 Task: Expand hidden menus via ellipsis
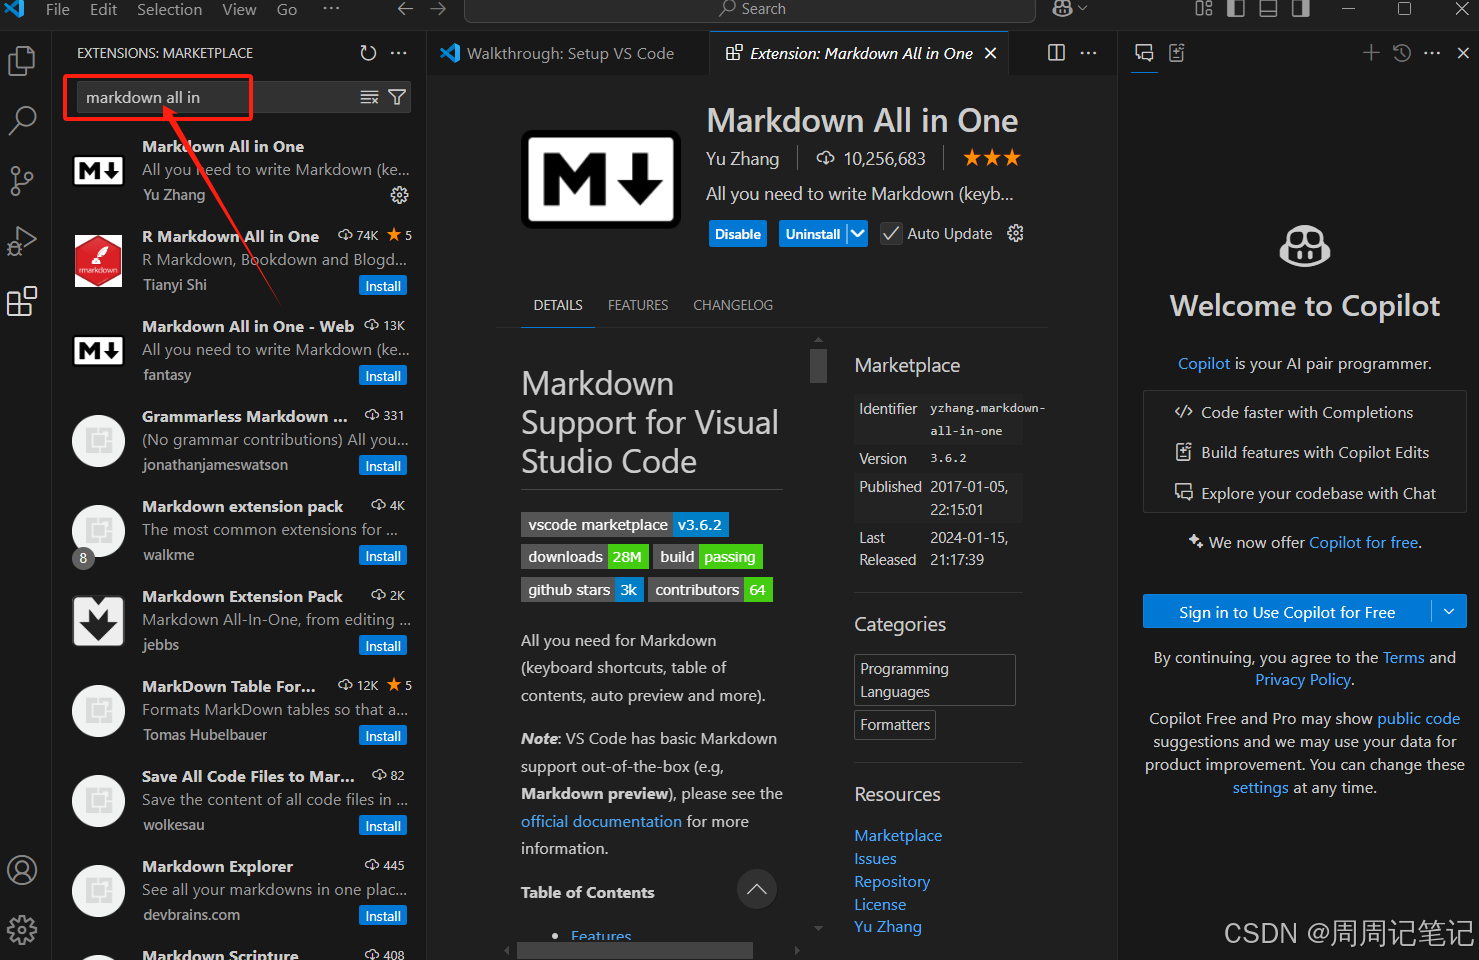(331, 9)
